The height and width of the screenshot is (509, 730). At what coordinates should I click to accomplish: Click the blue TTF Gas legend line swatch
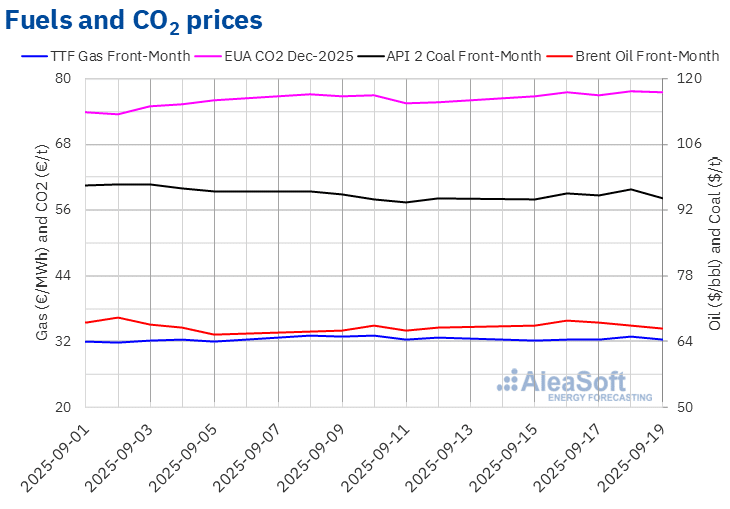point(34,57)
